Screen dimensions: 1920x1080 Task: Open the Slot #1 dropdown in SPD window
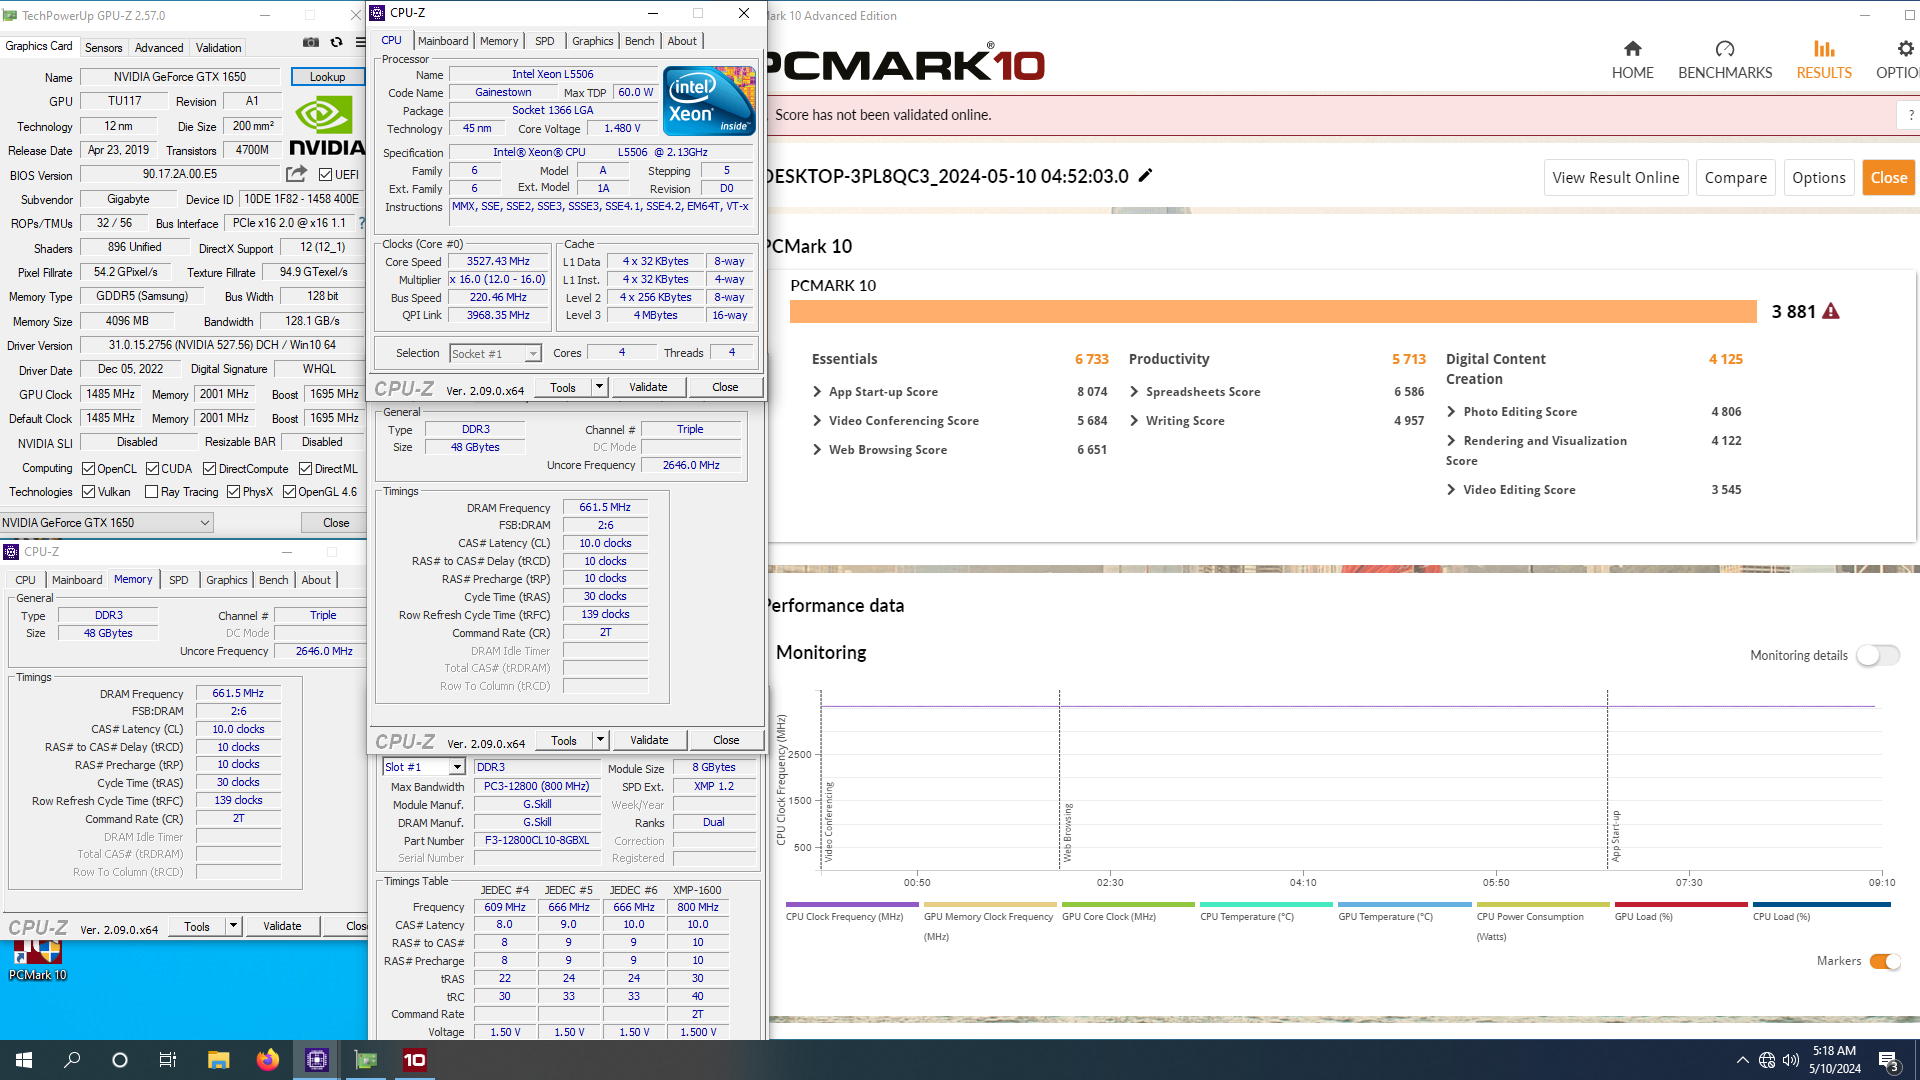tap(424, 767)
